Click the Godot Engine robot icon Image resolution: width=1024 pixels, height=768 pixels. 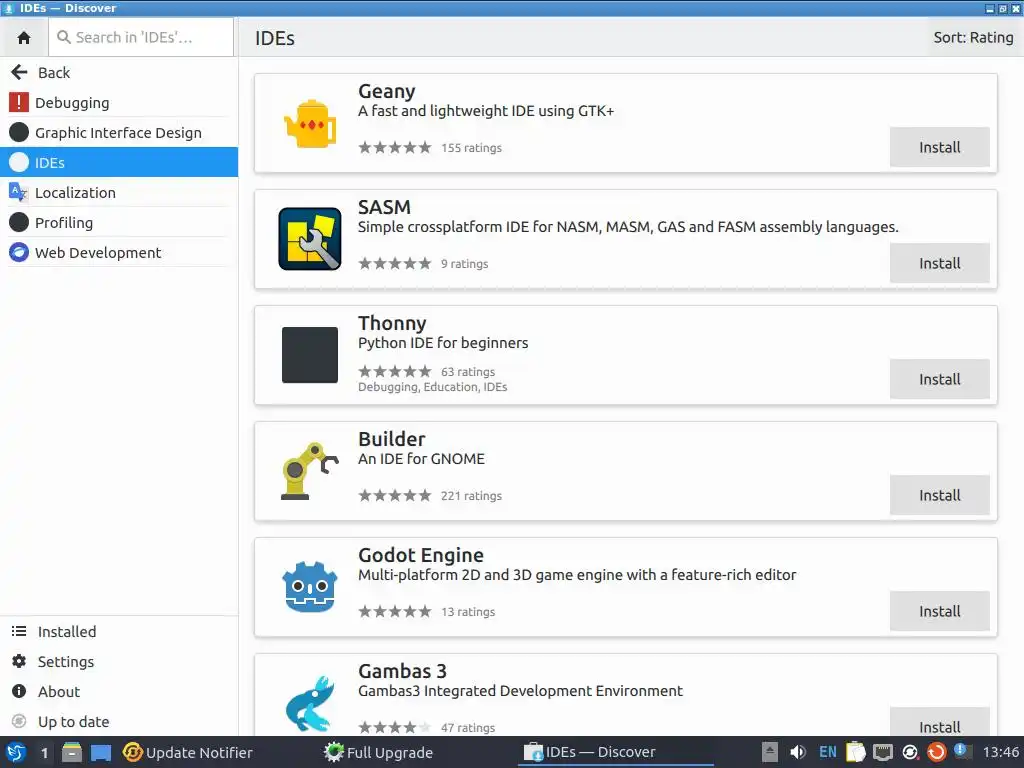tap(310, 586)
